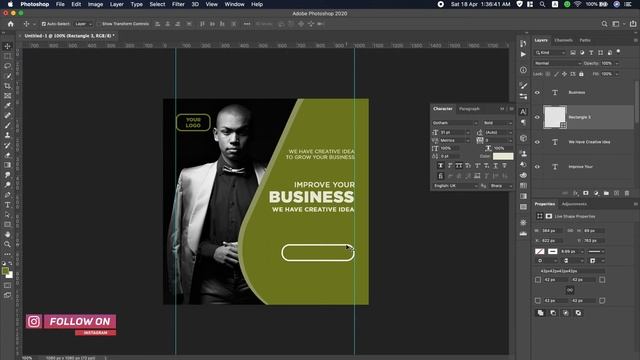Hide the Business text layer
The image size is (640, 360).
tap(537, 93)
